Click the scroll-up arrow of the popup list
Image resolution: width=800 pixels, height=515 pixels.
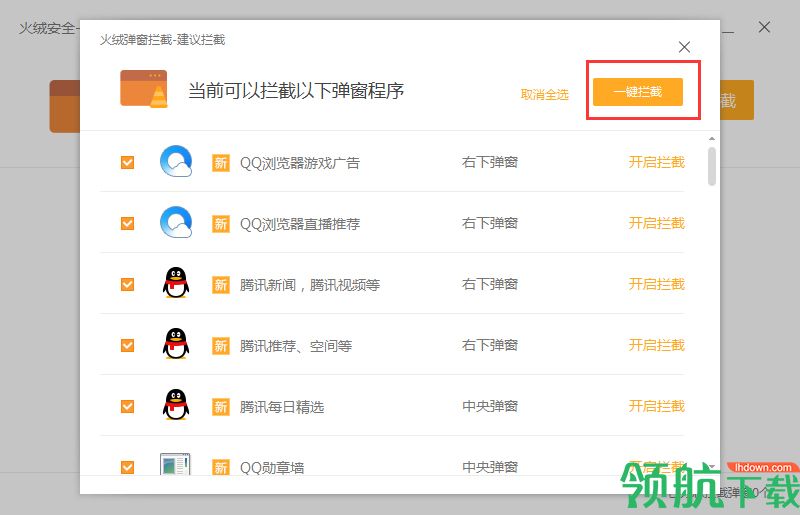[x=712, y=139]
